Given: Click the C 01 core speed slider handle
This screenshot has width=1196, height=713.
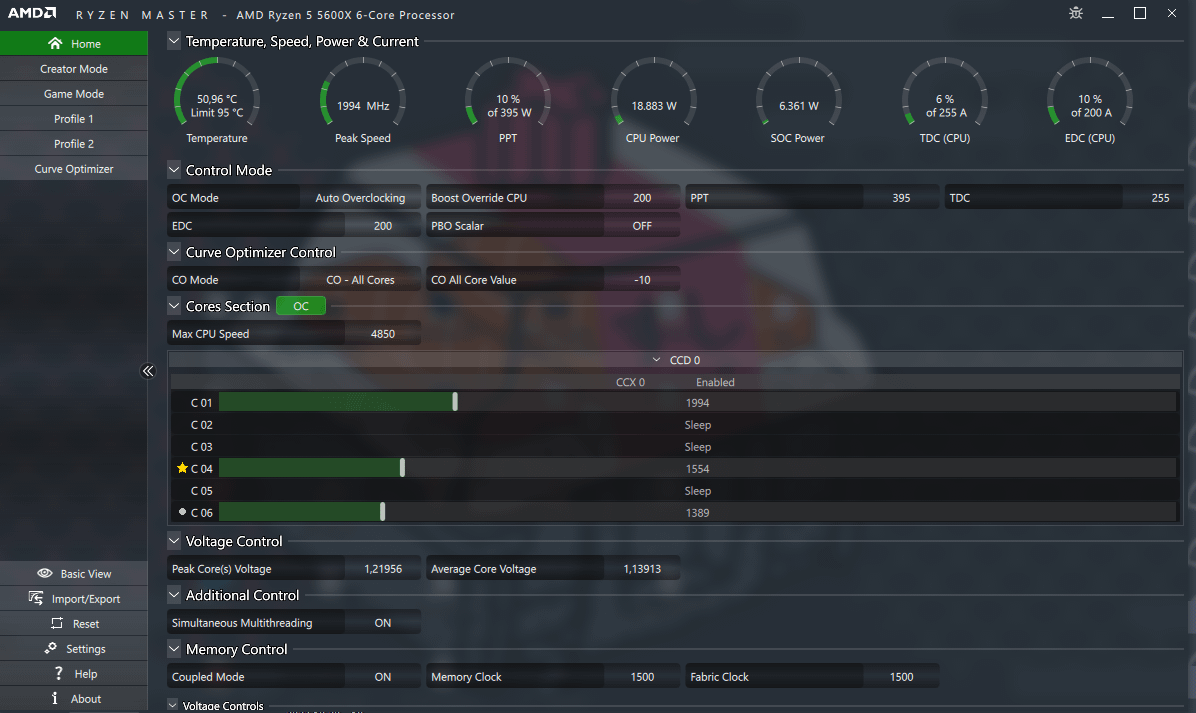Looking at the screenshot, I should (455, 402).
